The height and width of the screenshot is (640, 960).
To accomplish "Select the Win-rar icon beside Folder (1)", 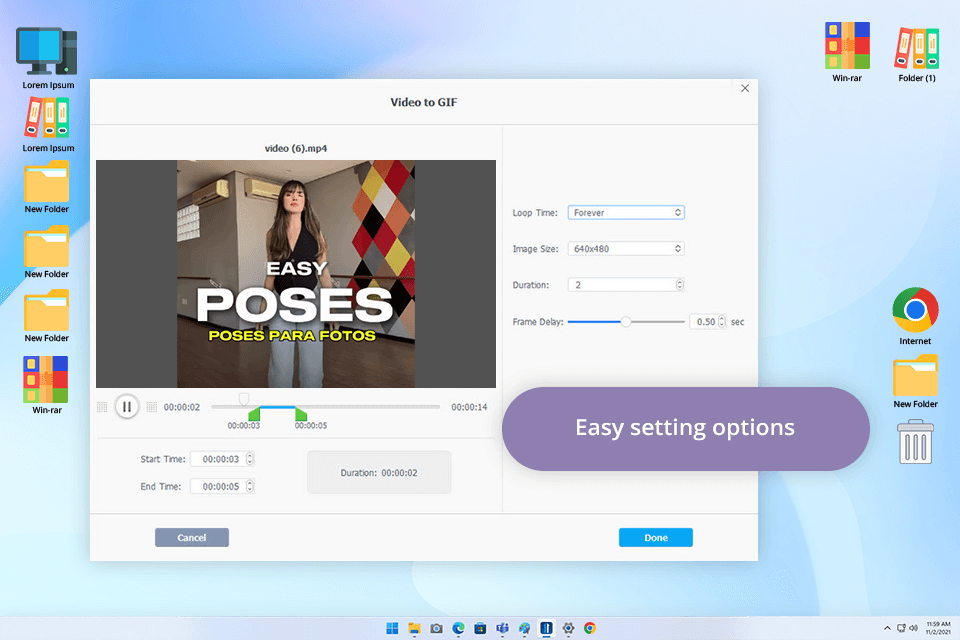I will pos(847,52).
